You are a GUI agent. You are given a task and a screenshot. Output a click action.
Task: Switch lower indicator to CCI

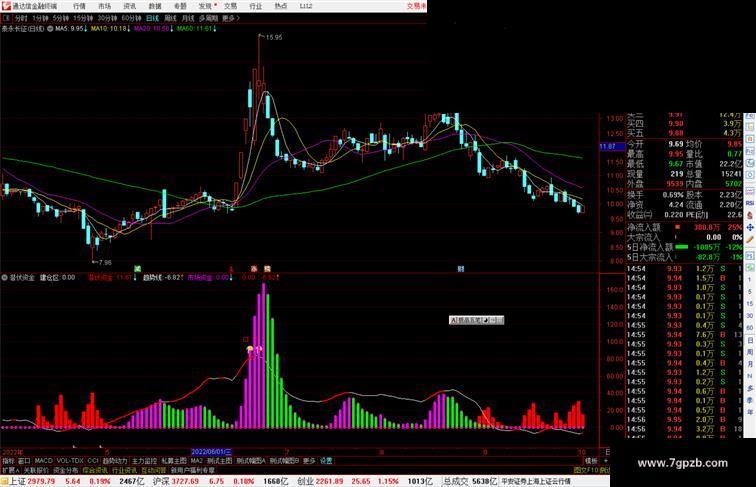93,461
